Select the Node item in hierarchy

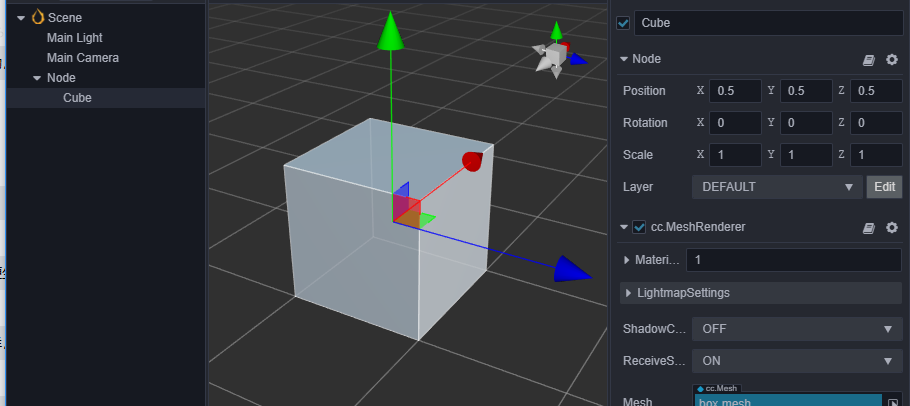(x=61, y=78)
